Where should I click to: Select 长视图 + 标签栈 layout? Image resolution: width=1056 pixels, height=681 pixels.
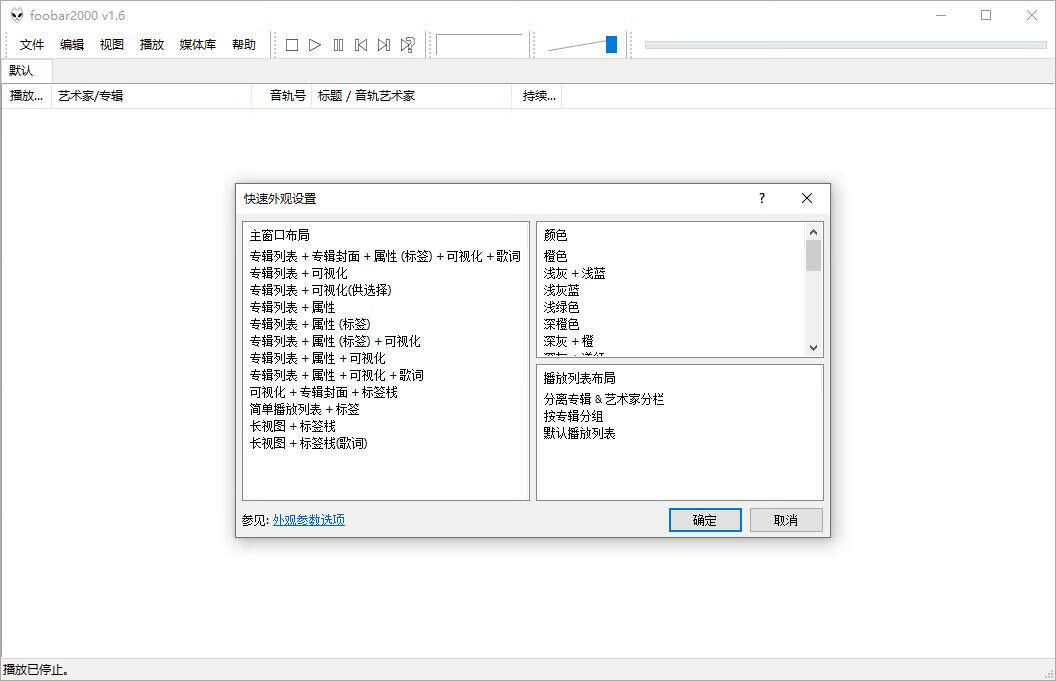(x=290, y=426)
